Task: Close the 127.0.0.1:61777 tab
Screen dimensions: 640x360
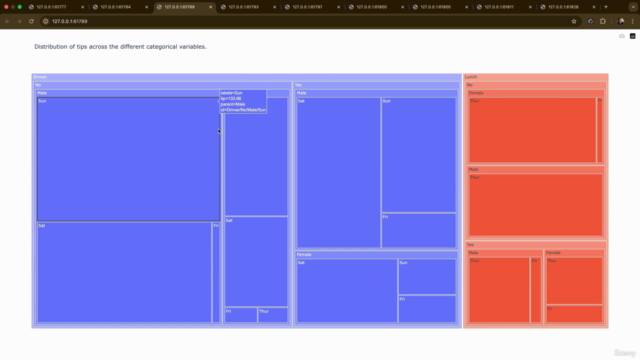Action: [x=82, y=7]
